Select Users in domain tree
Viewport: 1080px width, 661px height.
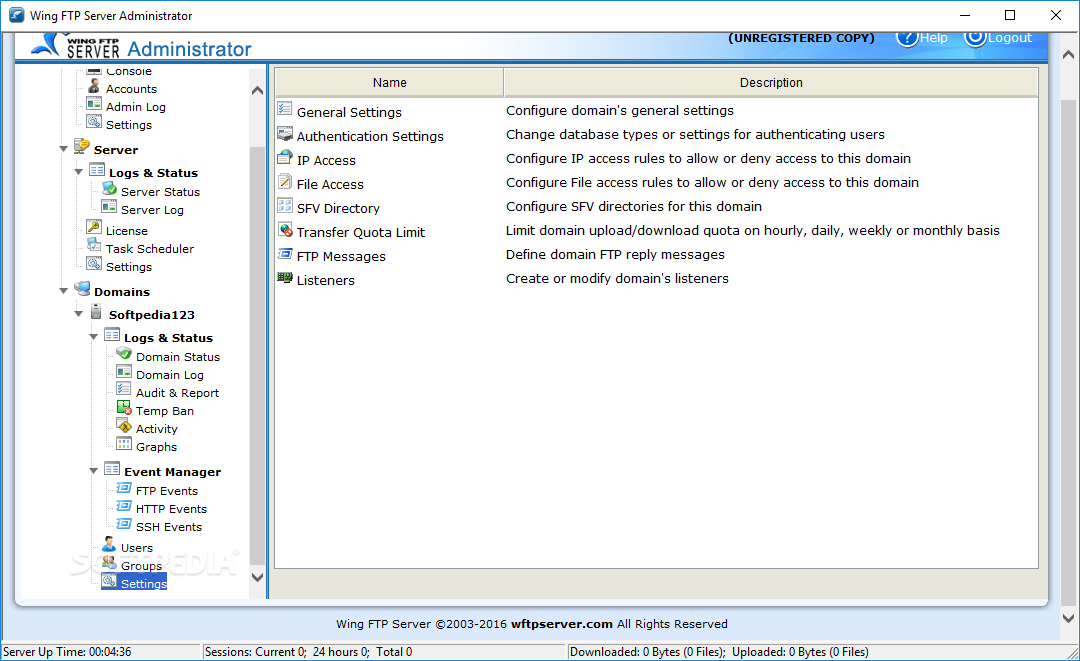point(136,547)
